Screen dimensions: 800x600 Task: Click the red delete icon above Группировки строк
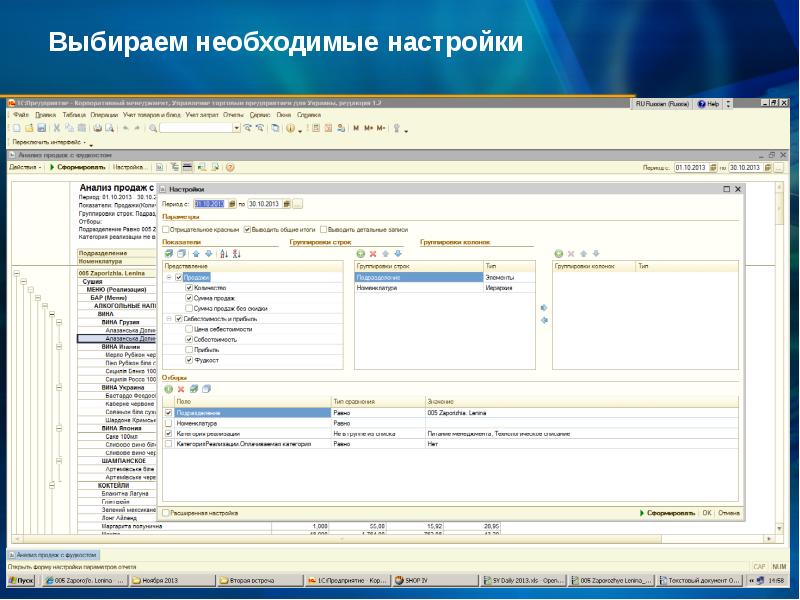[x=373, y=254]
